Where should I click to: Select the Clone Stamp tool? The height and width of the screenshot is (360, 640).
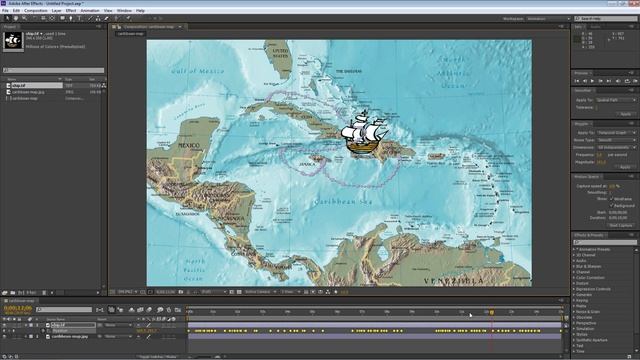[x=98, y=18]
